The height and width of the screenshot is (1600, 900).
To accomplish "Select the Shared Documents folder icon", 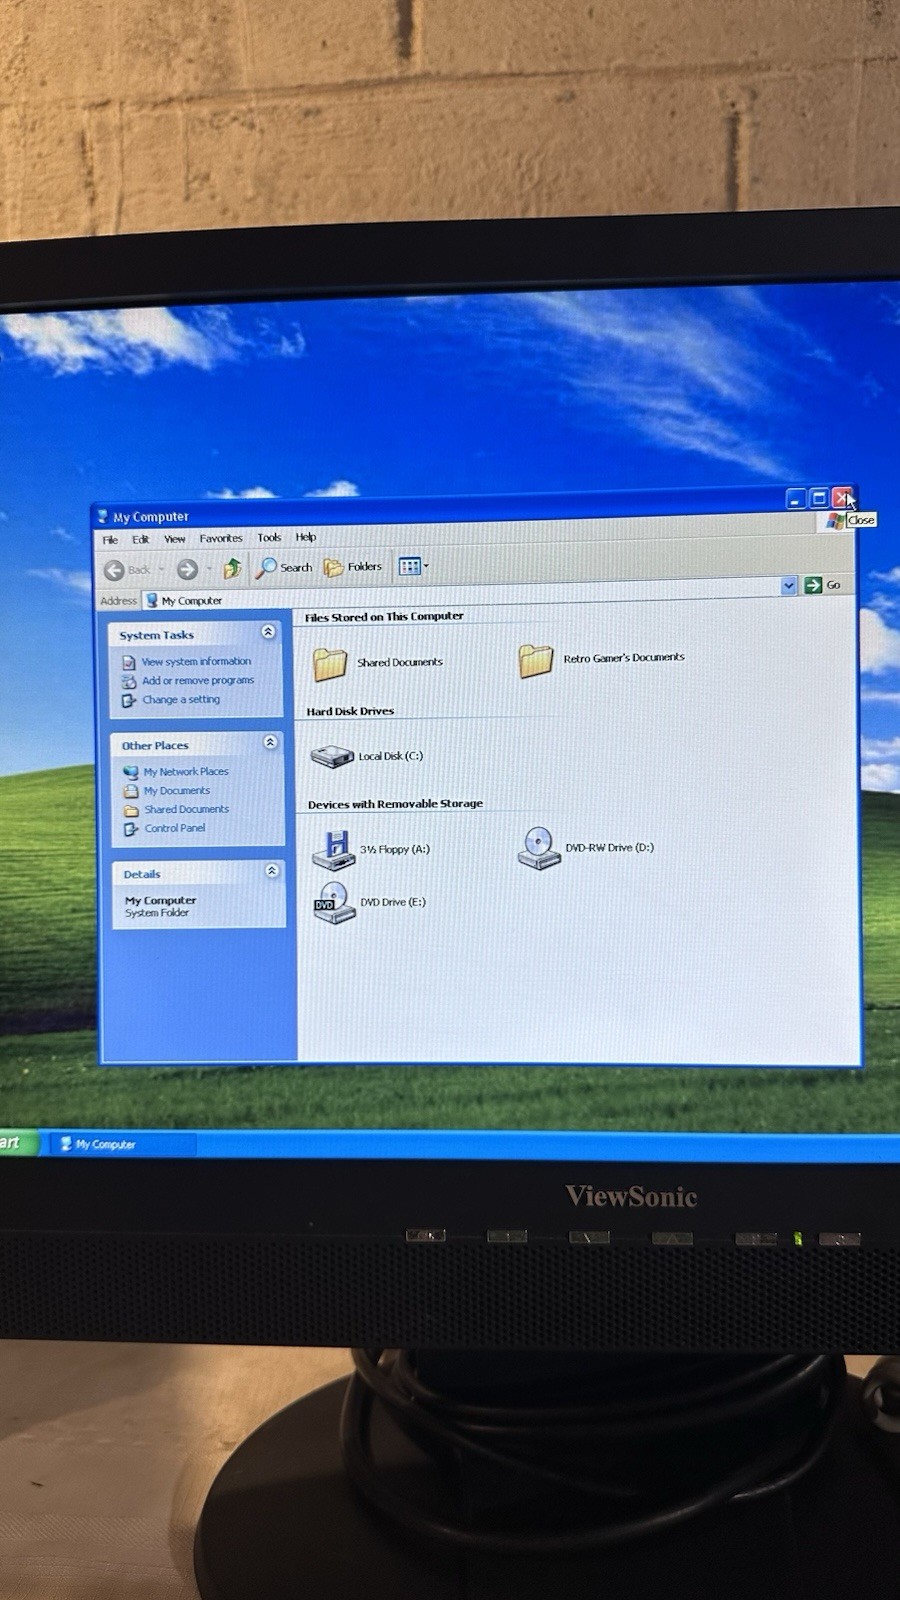I will (330, 664).
